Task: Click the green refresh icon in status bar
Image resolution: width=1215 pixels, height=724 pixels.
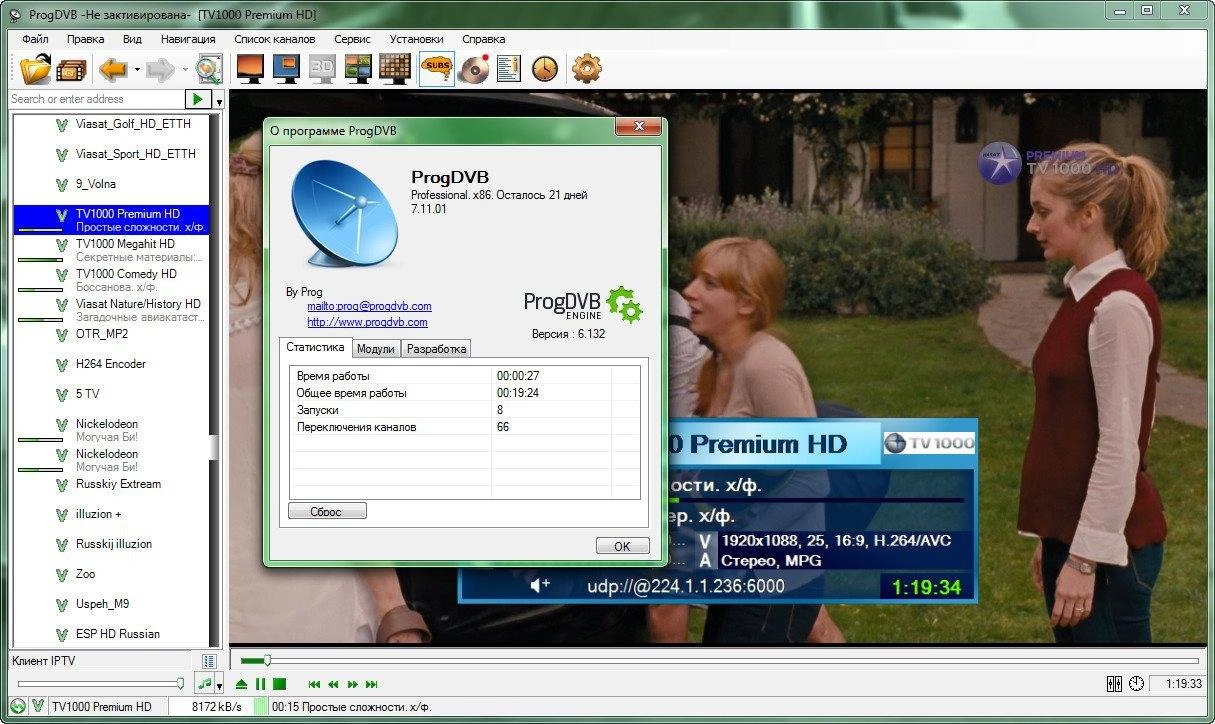Action: click(18, 707)
